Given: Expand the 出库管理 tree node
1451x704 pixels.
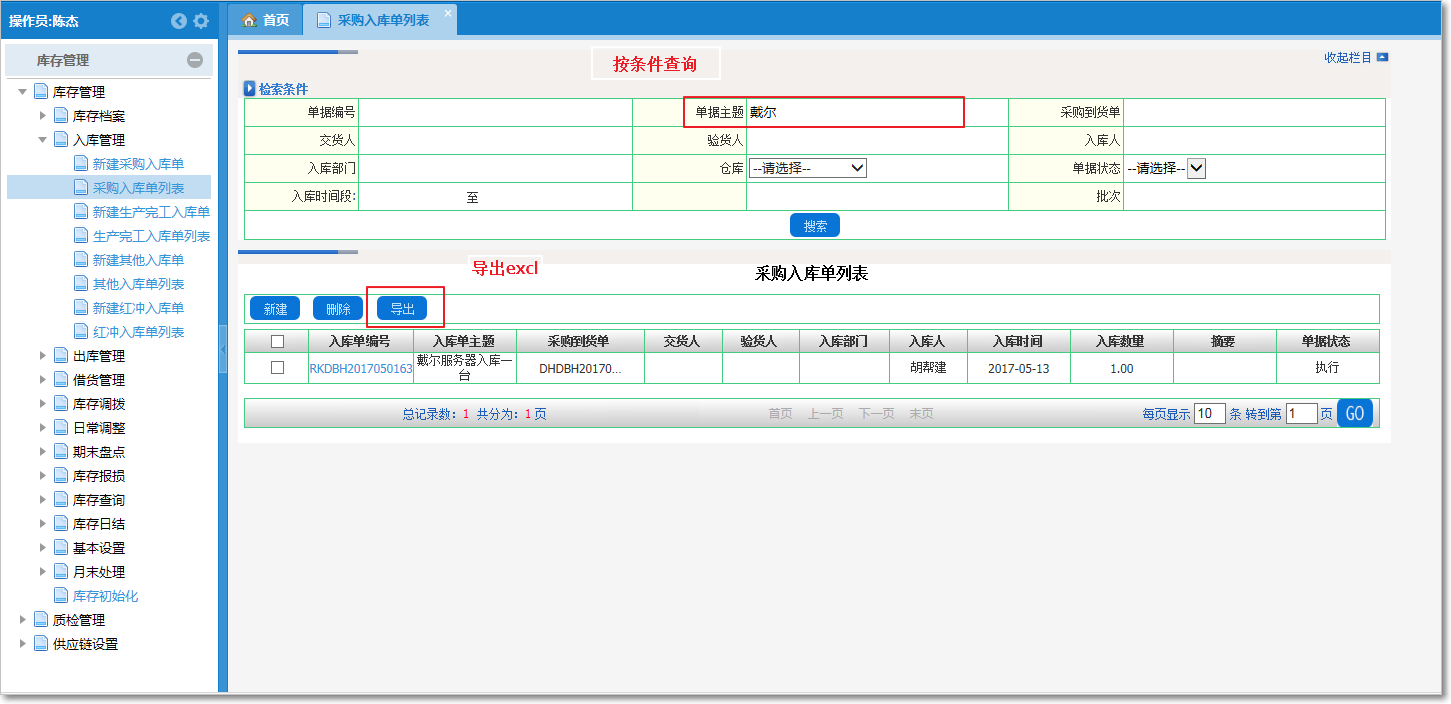Looking at the screenshot, I should (43, 356).
